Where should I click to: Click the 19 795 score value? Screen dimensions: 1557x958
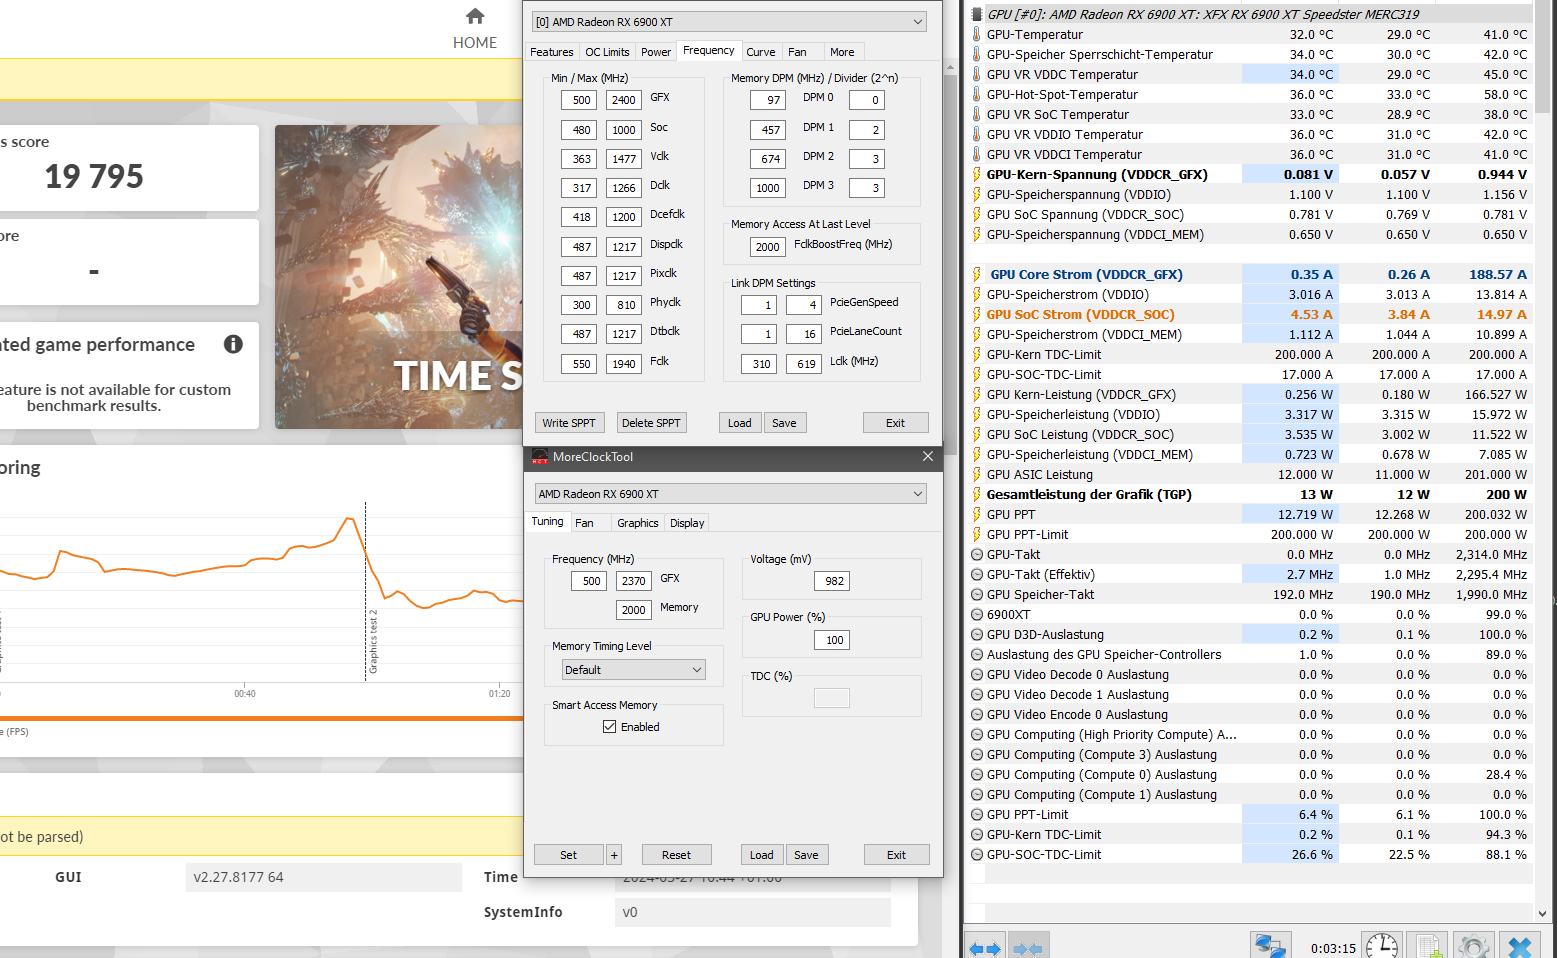tap(94, 177)
